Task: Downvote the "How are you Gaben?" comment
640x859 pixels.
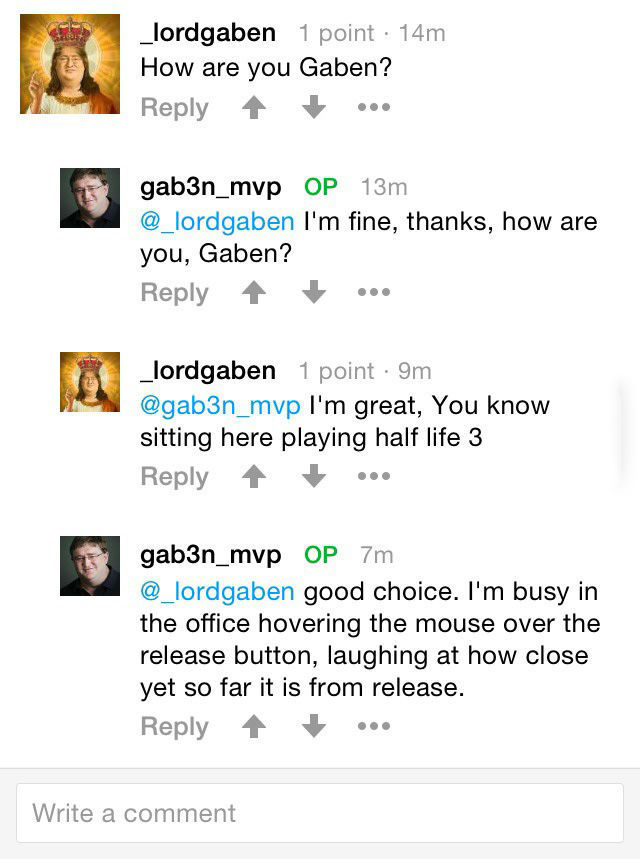Action: point(314,107)
